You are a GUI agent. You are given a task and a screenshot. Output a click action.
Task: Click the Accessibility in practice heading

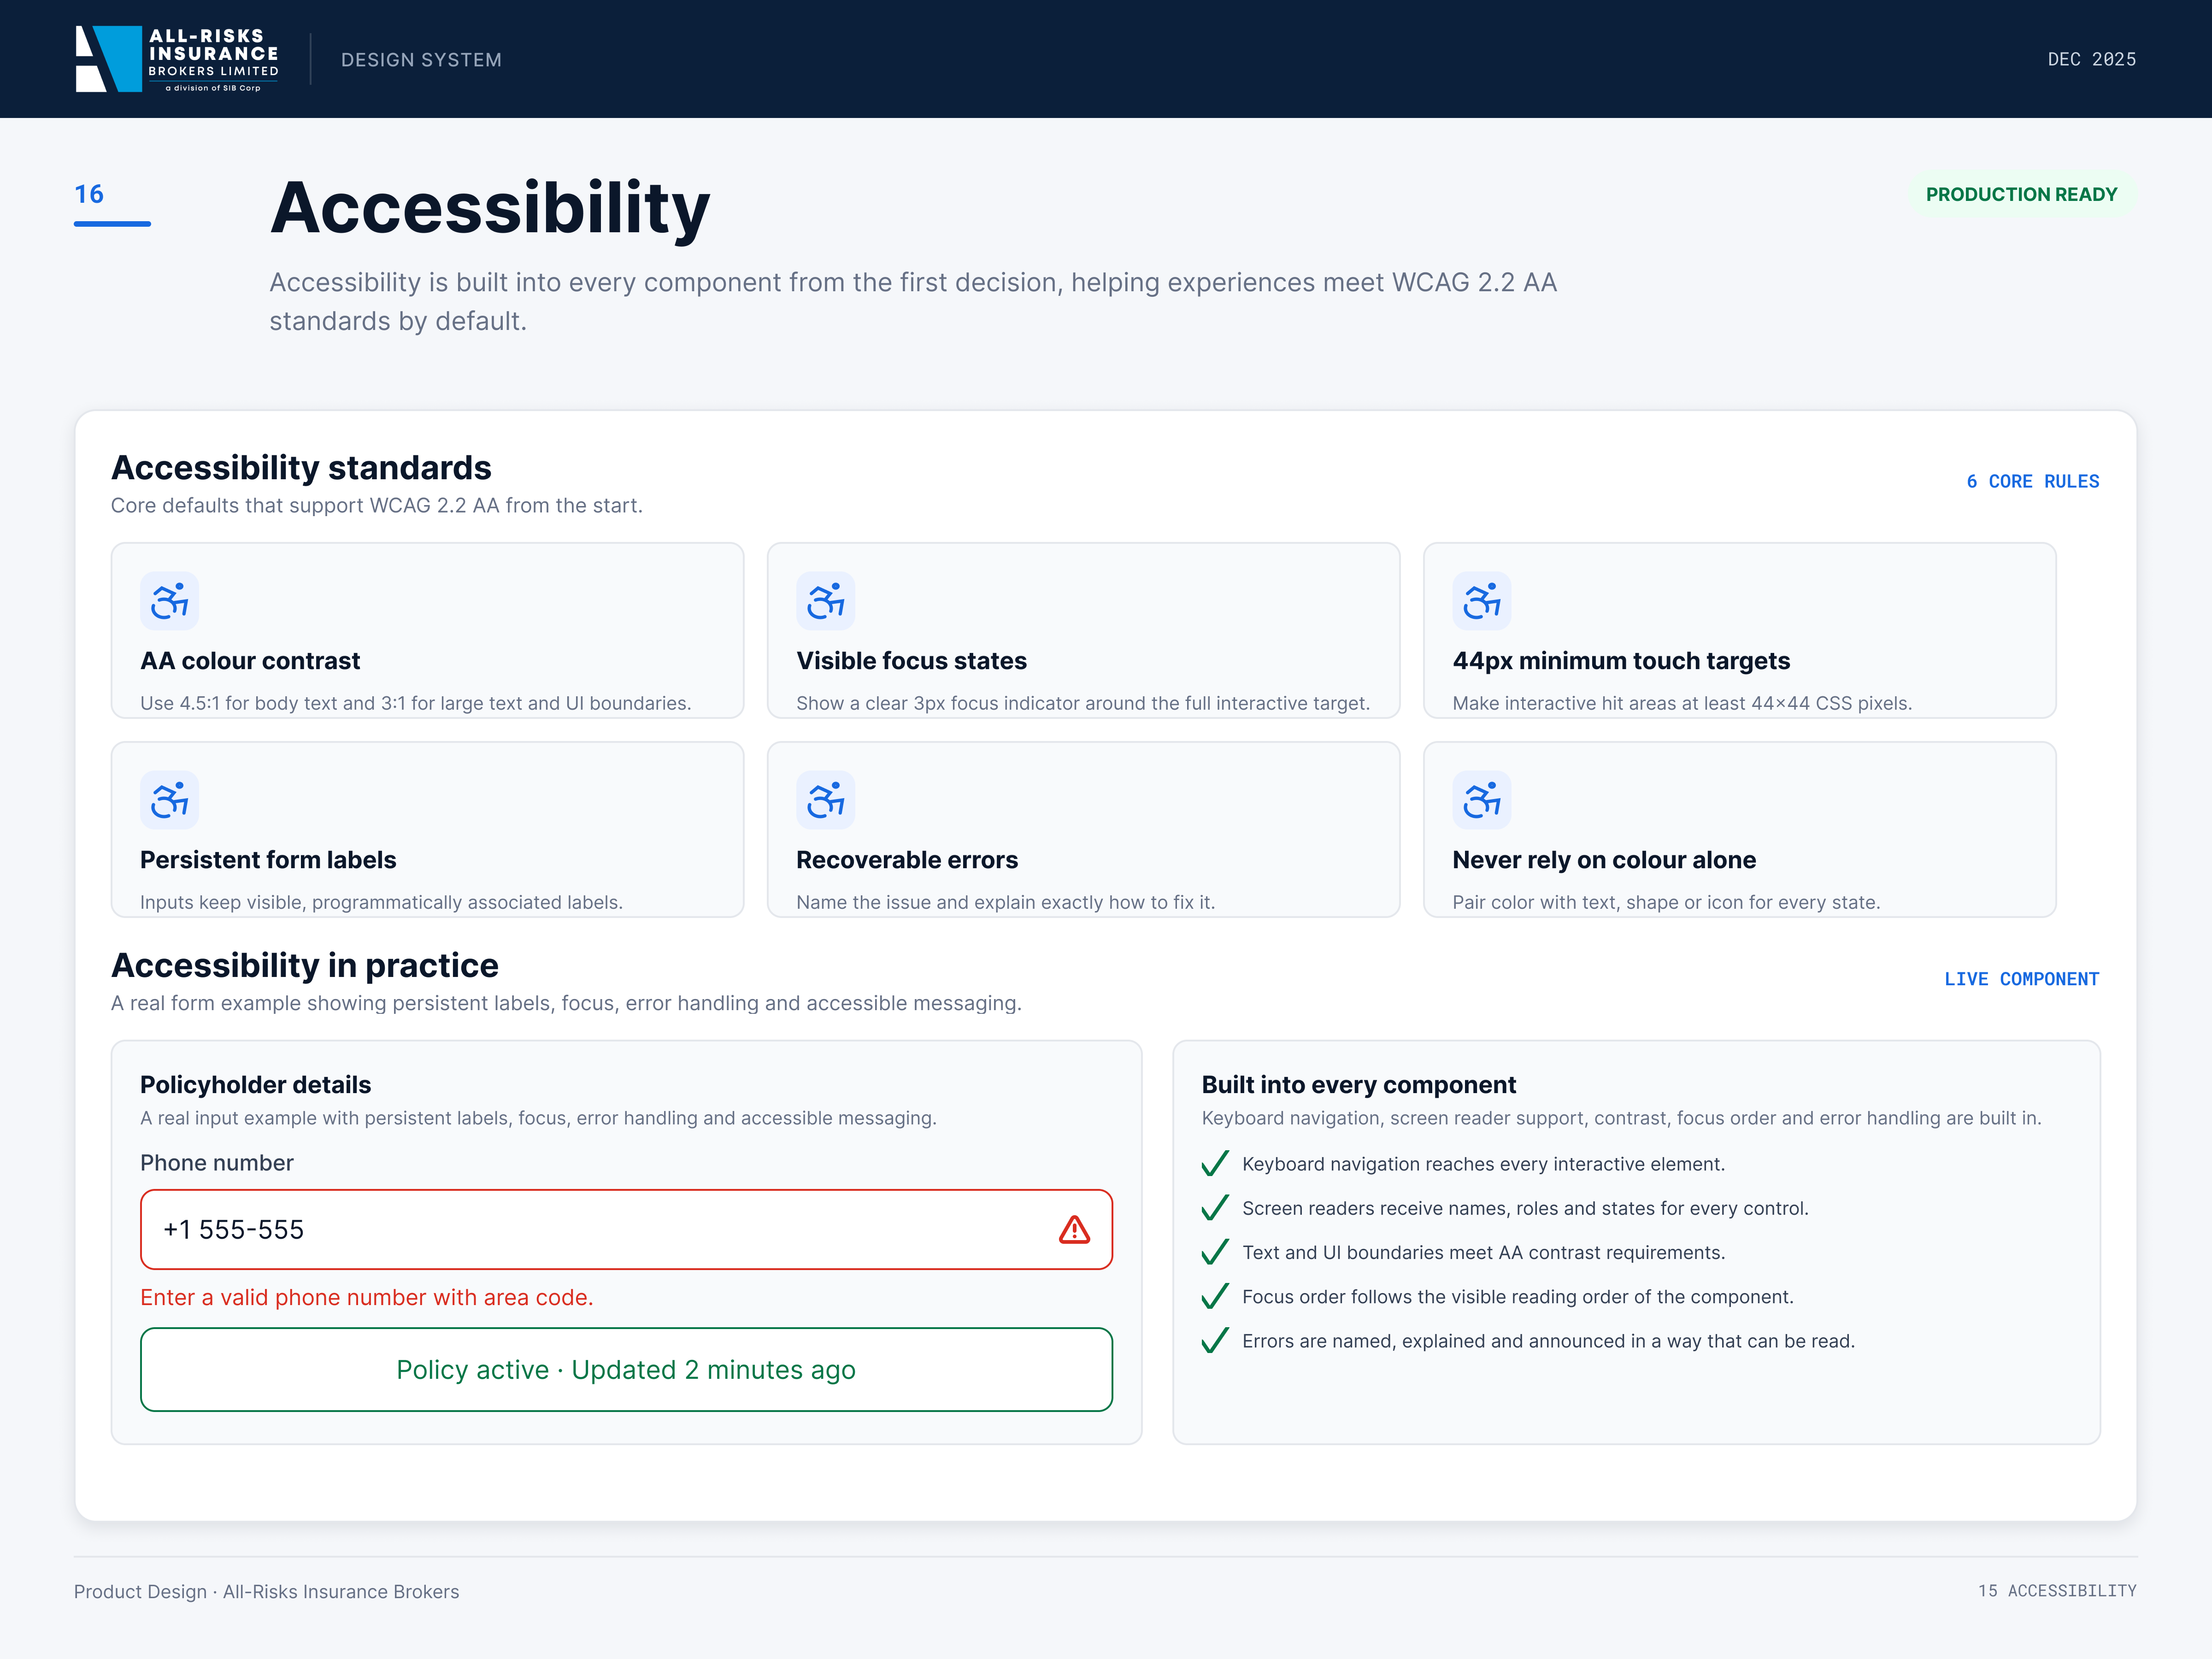point(305,965)
